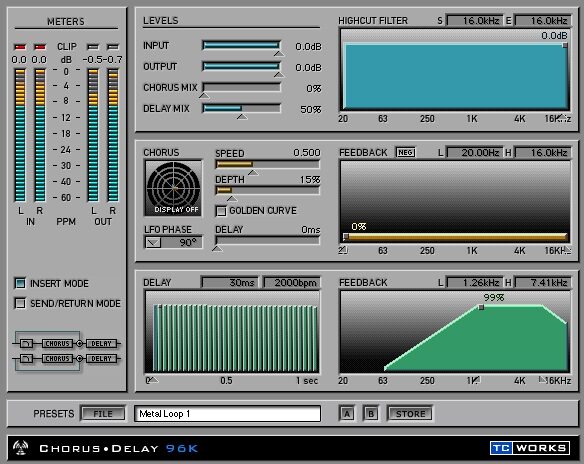Click the DEPTH 15% value

(x=310, y=180)
